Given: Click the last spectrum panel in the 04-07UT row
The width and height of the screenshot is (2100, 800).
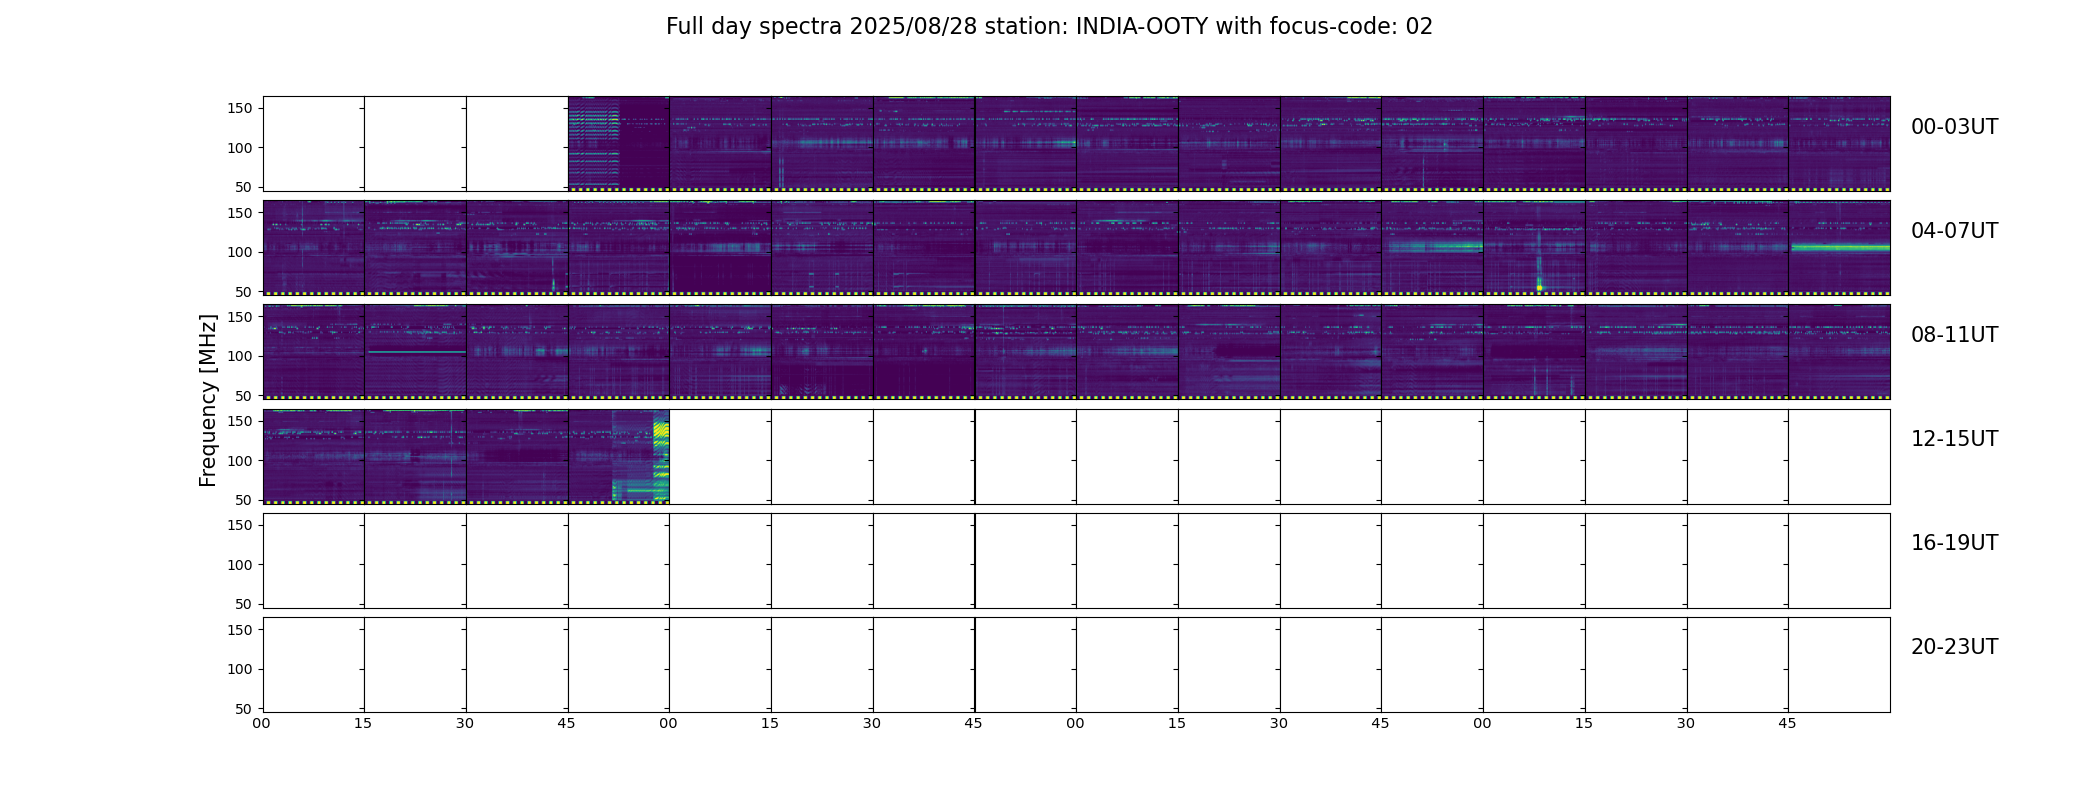Looking at the screenshot, I should pos(1839,248).
